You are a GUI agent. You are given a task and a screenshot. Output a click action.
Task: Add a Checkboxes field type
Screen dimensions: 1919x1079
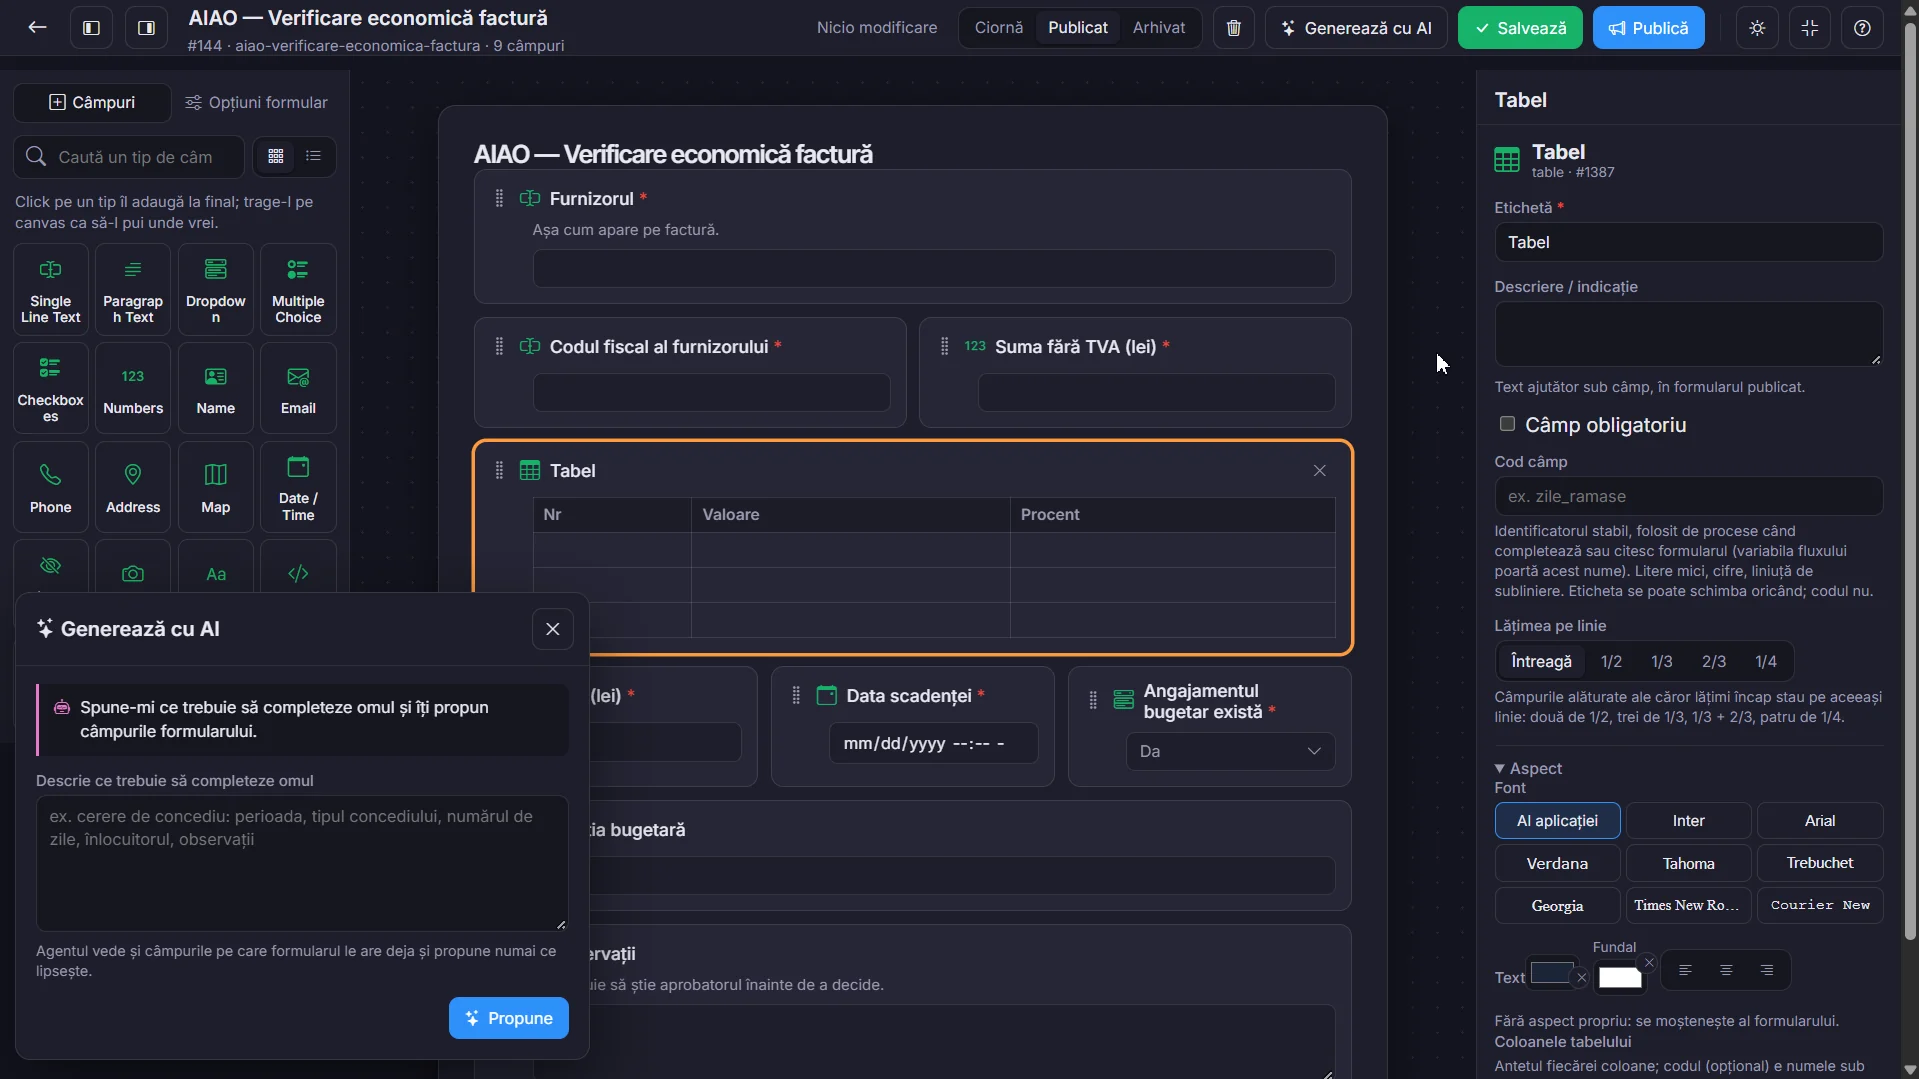pos(51,388)
